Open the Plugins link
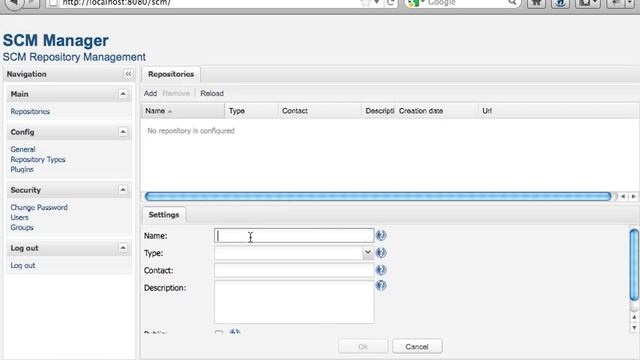640x360 pixels. 22,169
